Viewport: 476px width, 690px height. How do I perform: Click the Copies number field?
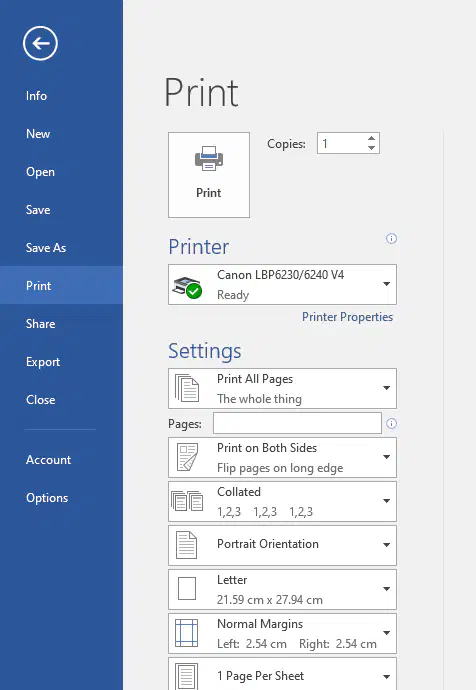click(342, 143)
